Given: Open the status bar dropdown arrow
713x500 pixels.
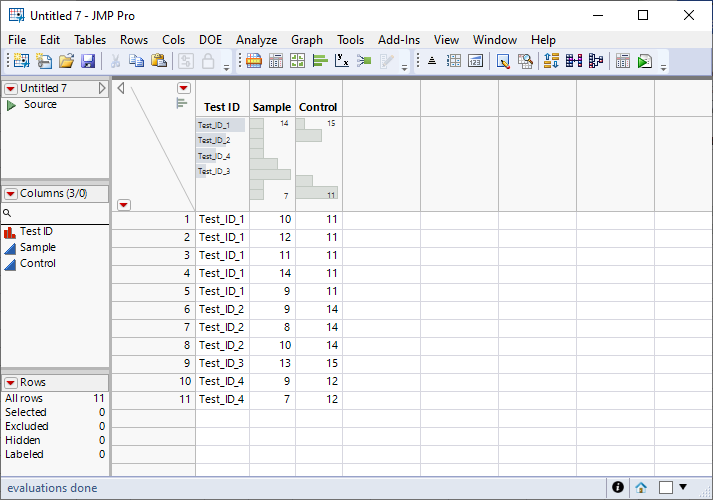Looking at the screenshot, I should pos(683,487).
